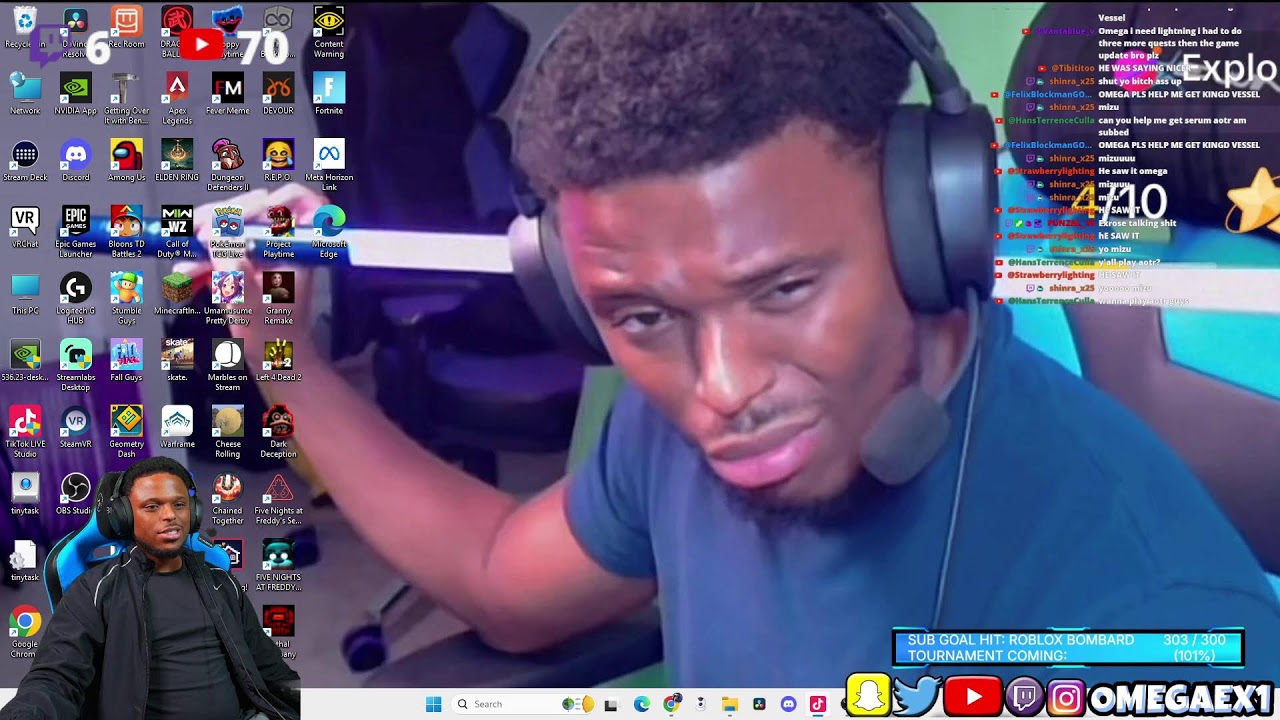Open the Stumble Guys shortcut

(x=126, y=299)
